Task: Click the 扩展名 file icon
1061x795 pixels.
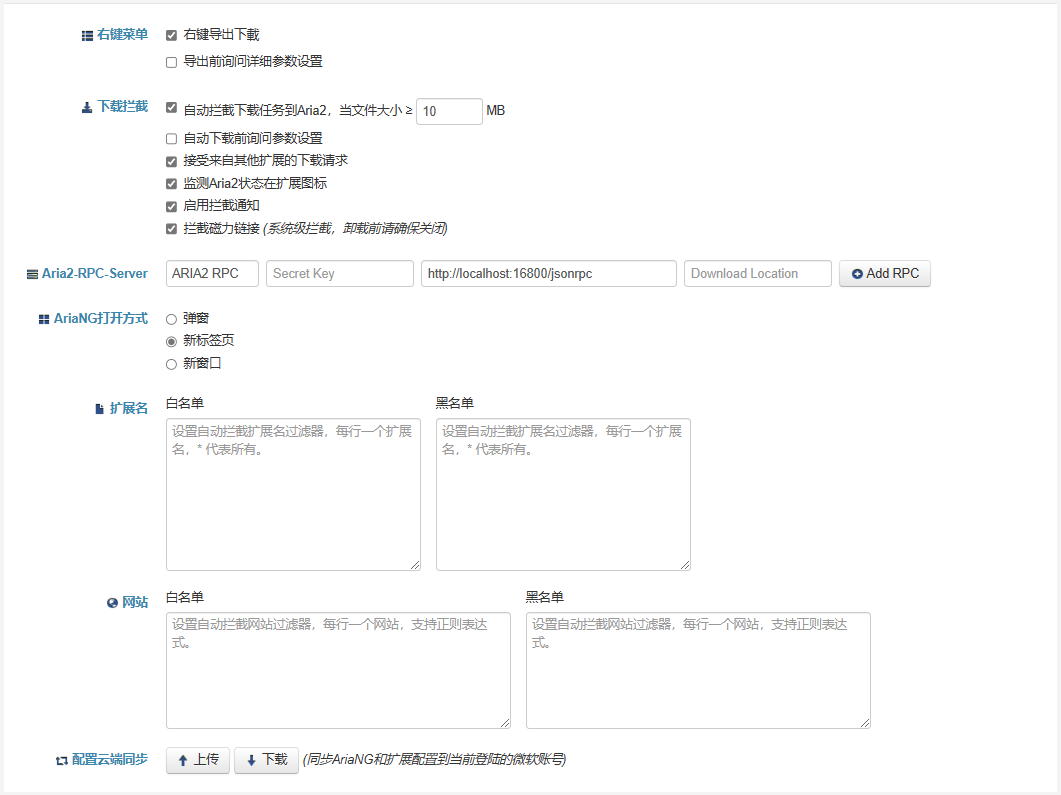Action: pyautogui.click(x=99, y=409)
